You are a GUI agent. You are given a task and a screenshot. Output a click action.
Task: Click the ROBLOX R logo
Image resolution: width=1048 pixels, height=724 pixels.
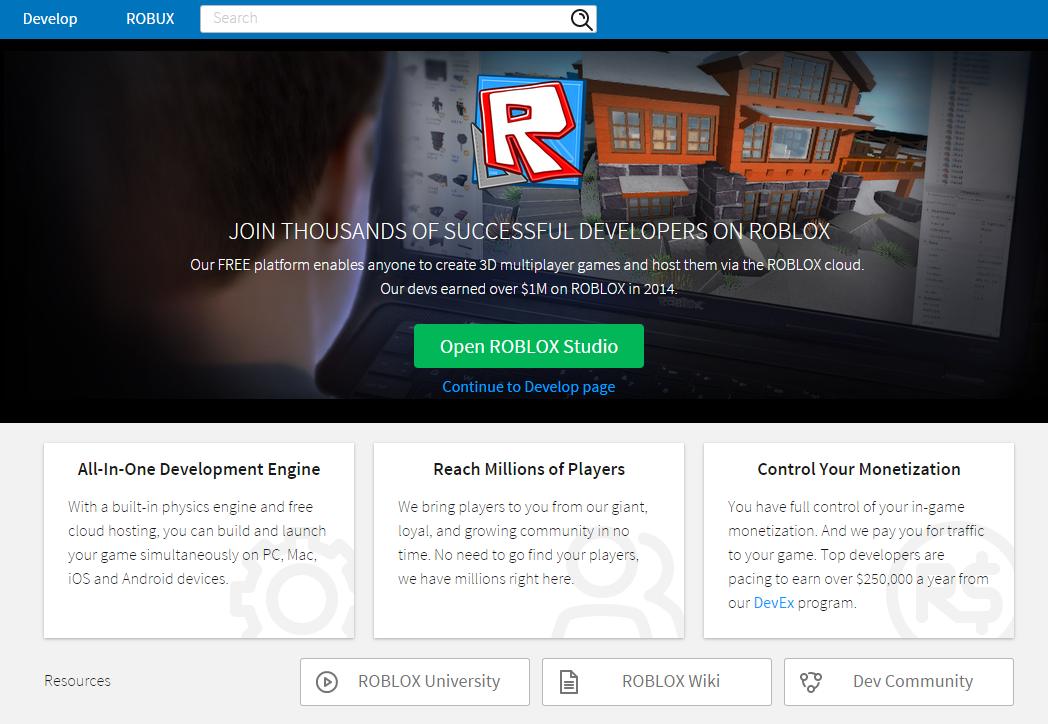coord(529,132)
